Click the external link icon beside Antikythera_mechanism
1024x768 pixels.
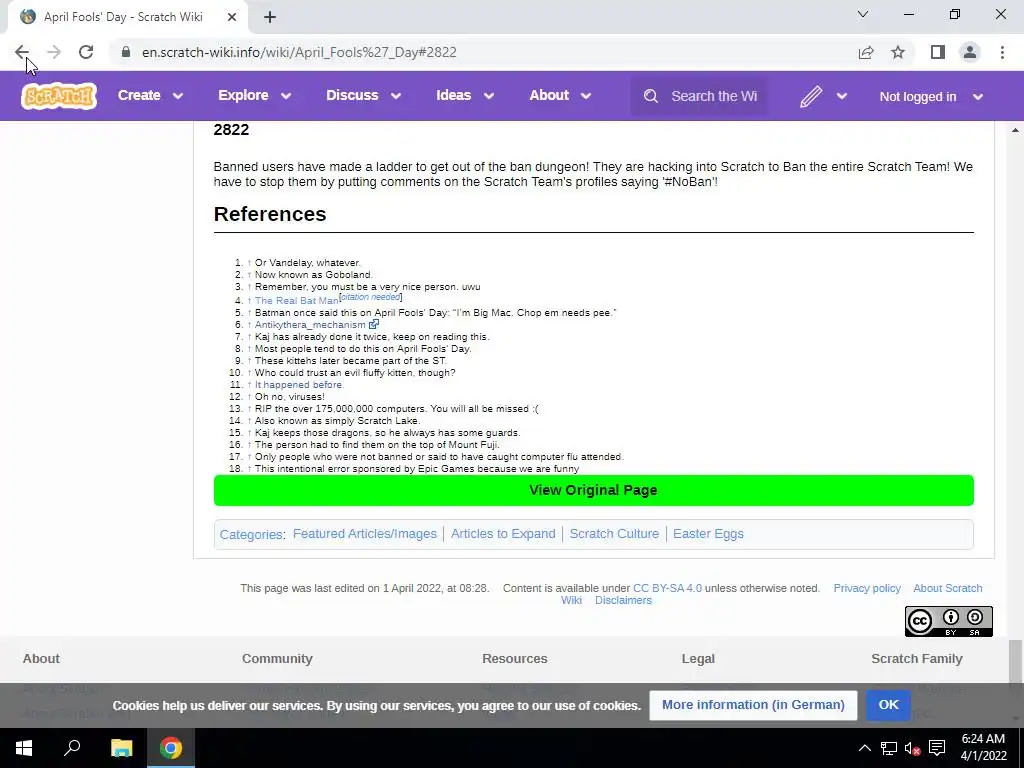tap(374, 324)
